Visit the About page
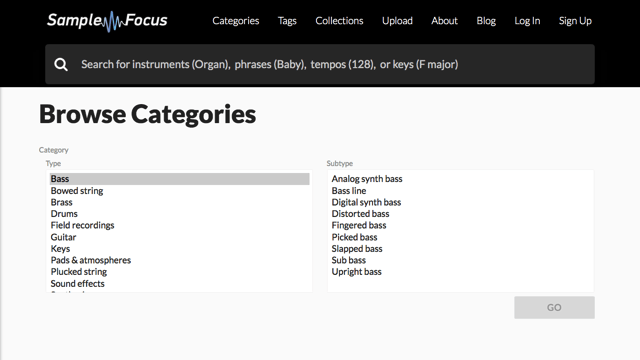Screen dimensions: 640x360 point(444,21)
